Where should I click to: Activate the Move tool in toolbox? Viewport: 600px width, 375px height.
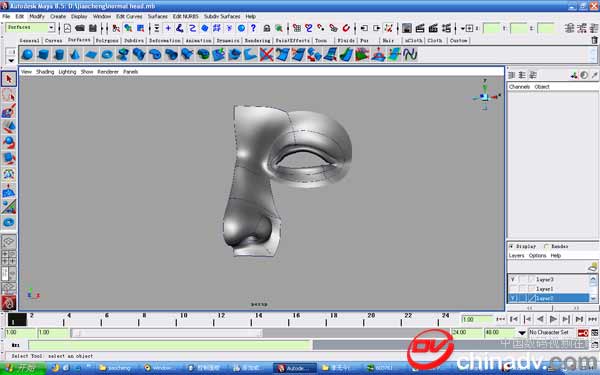pyautogui.click(x=9, y=127)
